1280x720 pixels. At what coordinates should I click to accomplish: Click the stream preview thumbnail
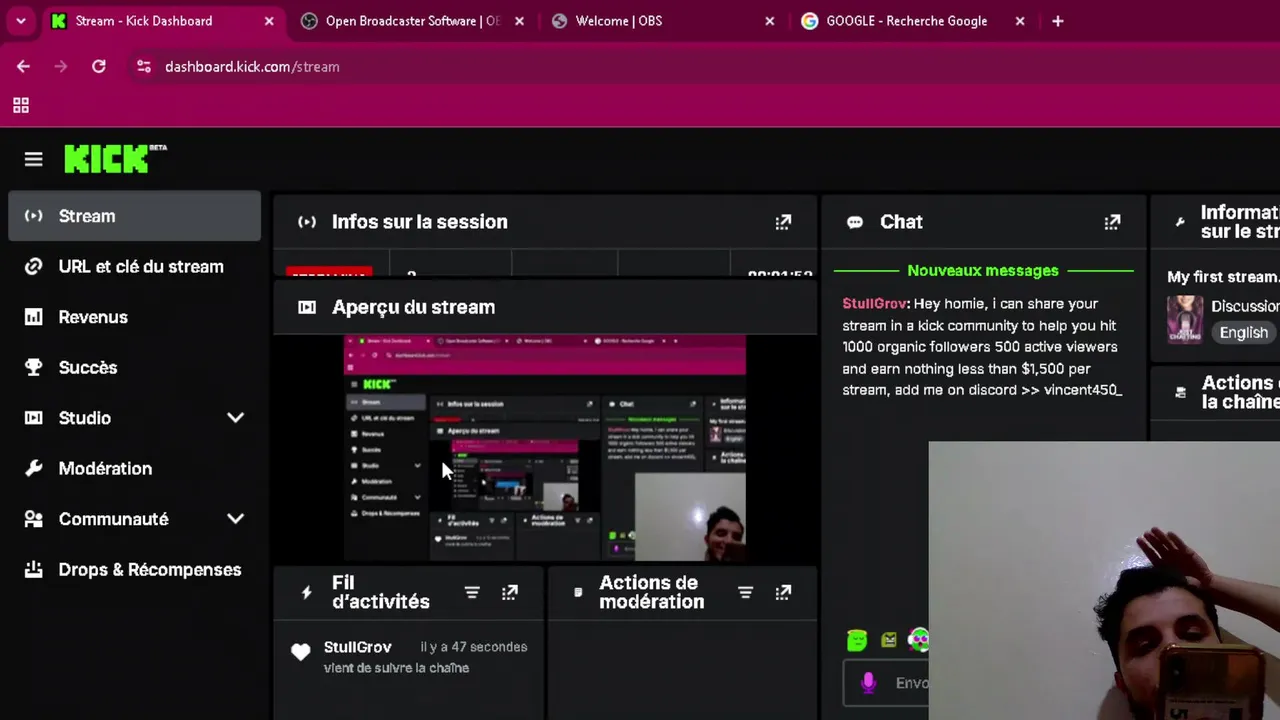click(545, 448)
